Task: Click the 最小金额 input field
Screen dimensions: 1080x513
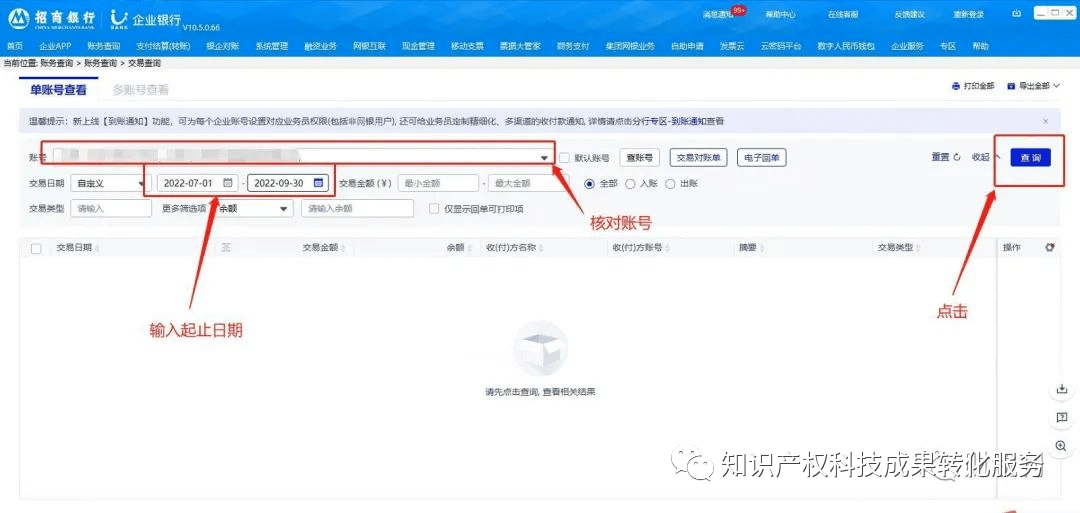Action: coord(438,183)
